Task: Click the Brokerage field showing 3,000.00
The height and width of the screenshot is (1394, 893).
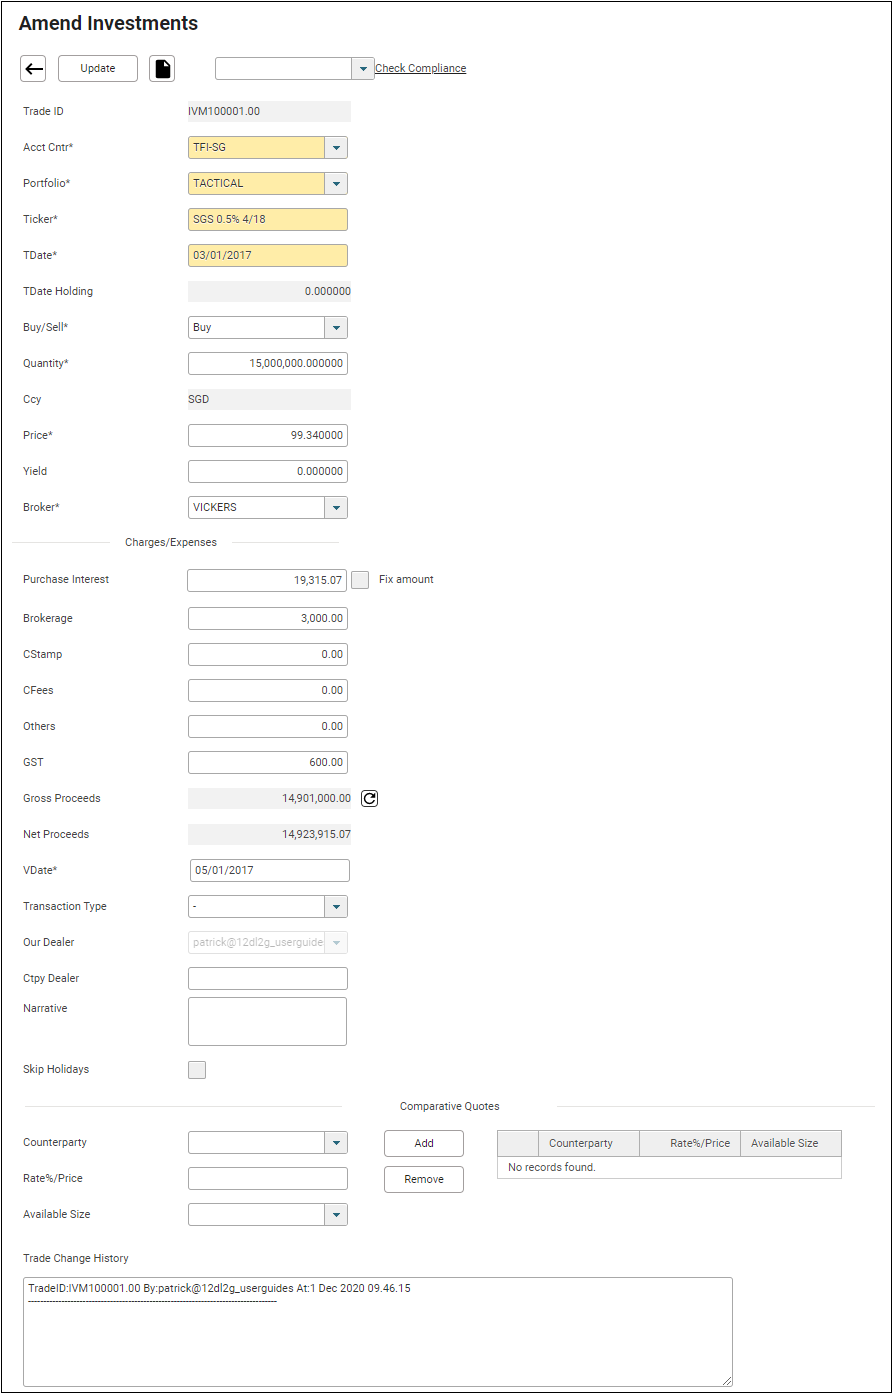Action: tap(268, 619)
